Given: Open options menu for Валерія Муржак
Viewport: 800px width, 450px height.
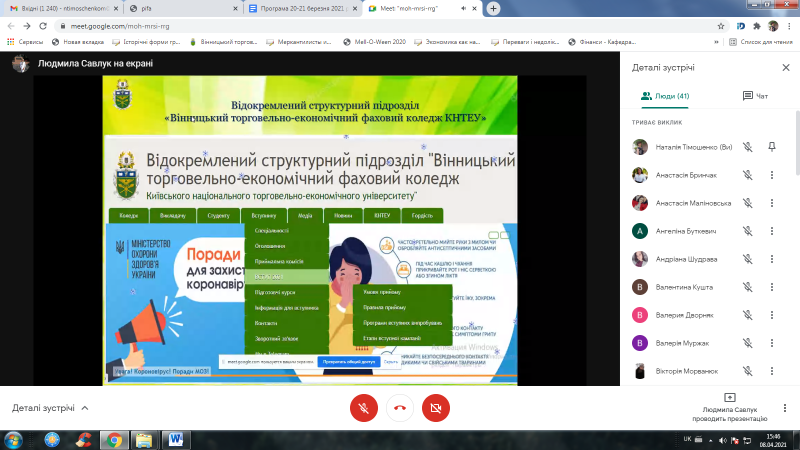Looking at the screenshot, I should coord(772,343).
